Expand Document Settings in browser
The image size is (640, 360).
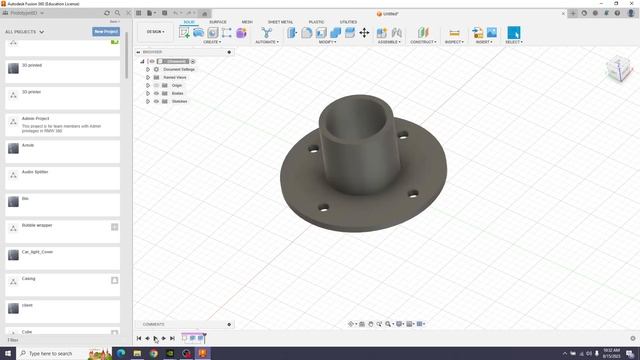pos(148,69)
